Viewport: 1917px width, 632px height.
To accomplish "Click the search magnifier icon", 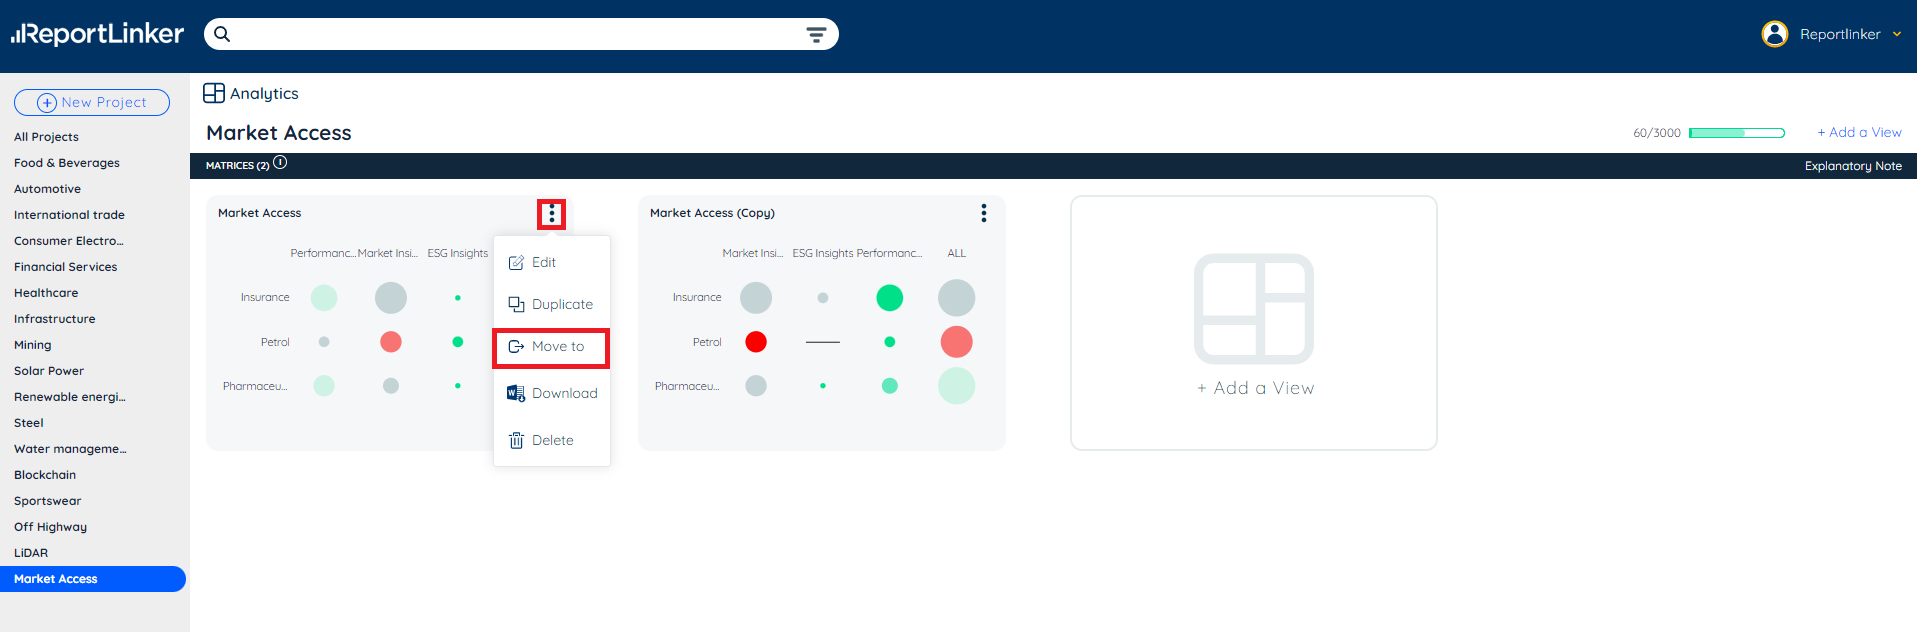I will click(222, 34).
